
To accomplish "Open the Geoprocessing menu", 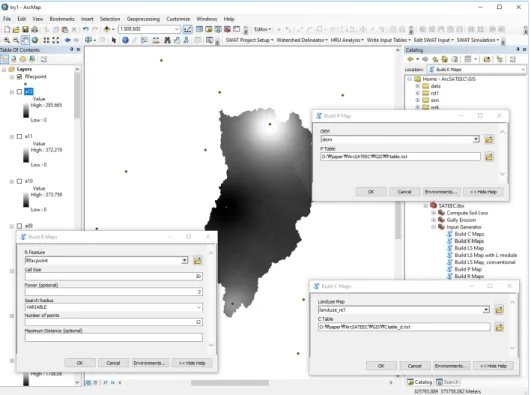I will click(x=143, y=19).
